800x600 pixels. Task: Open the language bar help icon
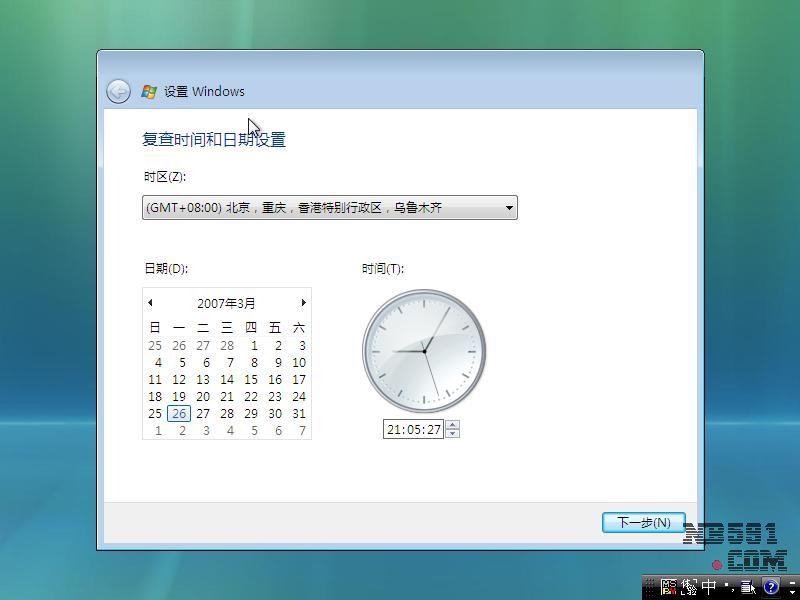coord(771,587)
